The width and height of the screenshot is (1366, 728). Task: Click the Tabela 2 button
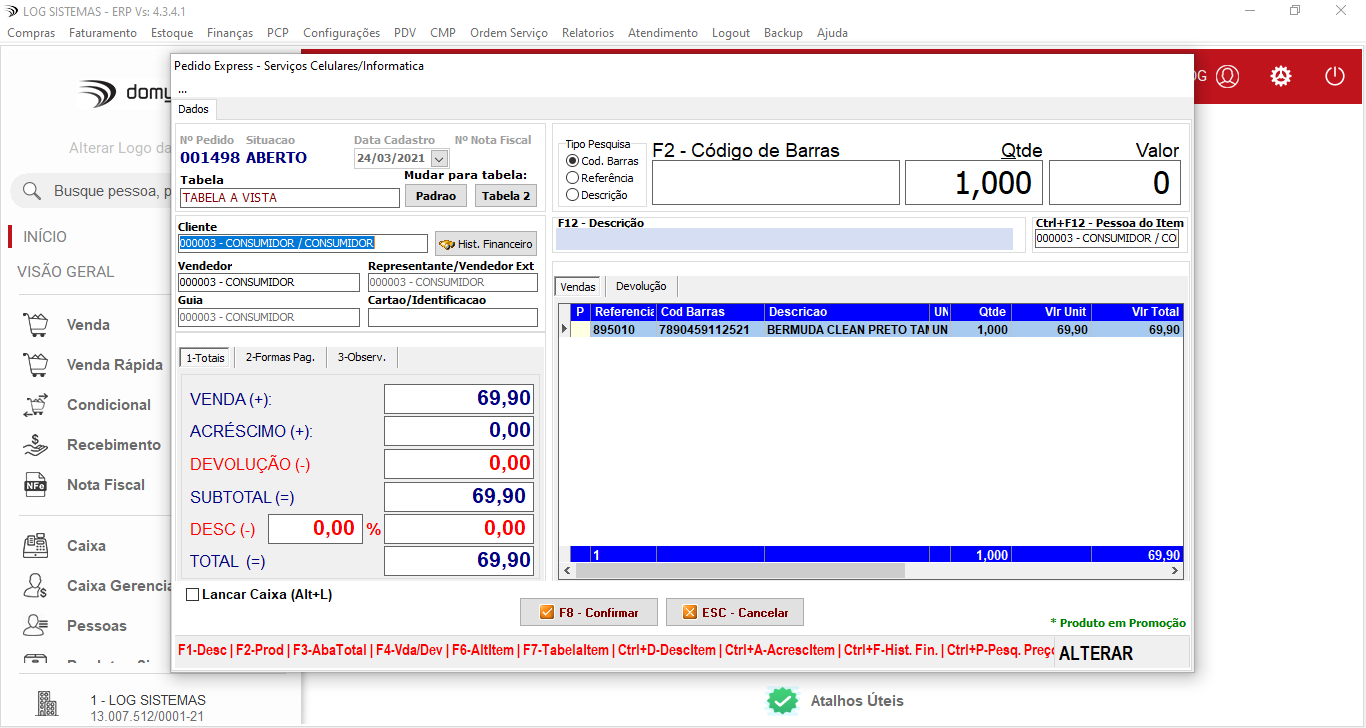point(507,196)
